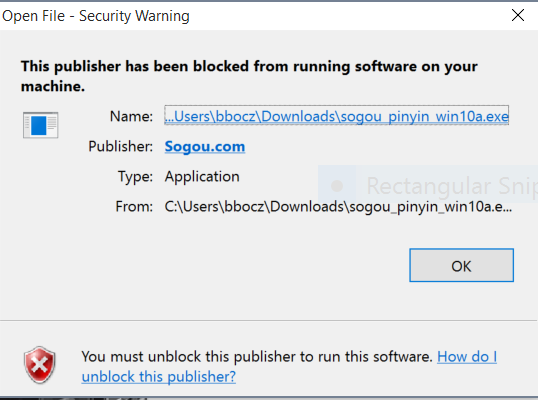
Task: Open the sogou_pinyin_win10a.exe name link
Action: click(x=336, y=115)
